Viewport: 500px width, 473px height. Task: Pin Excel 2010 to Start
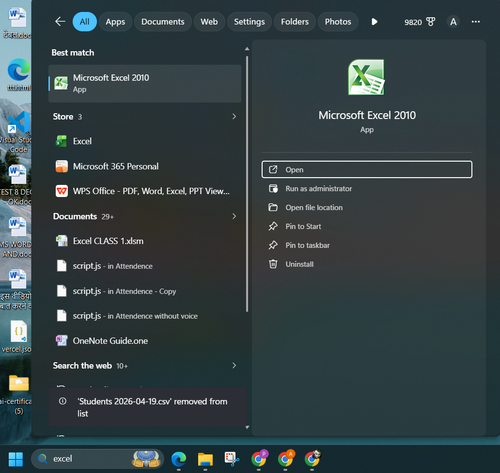[x=367, y=226]
